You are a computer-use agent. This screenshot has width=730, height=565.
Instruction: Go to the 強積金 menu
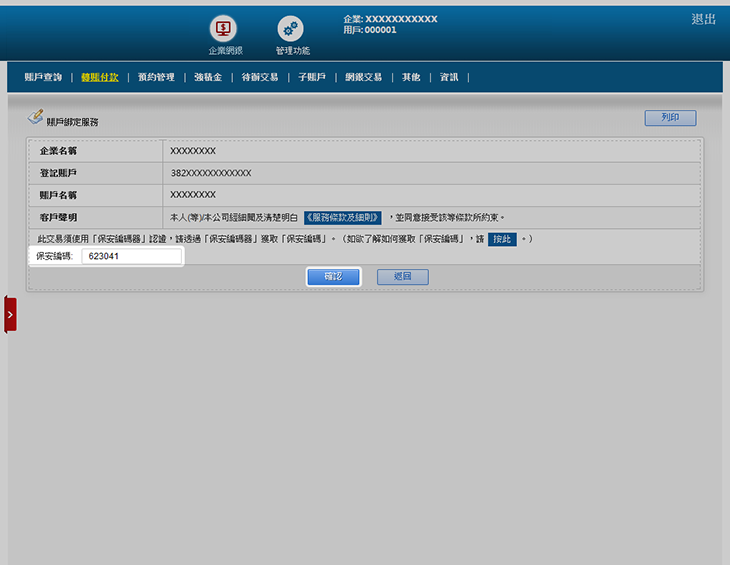coord(208,77)
